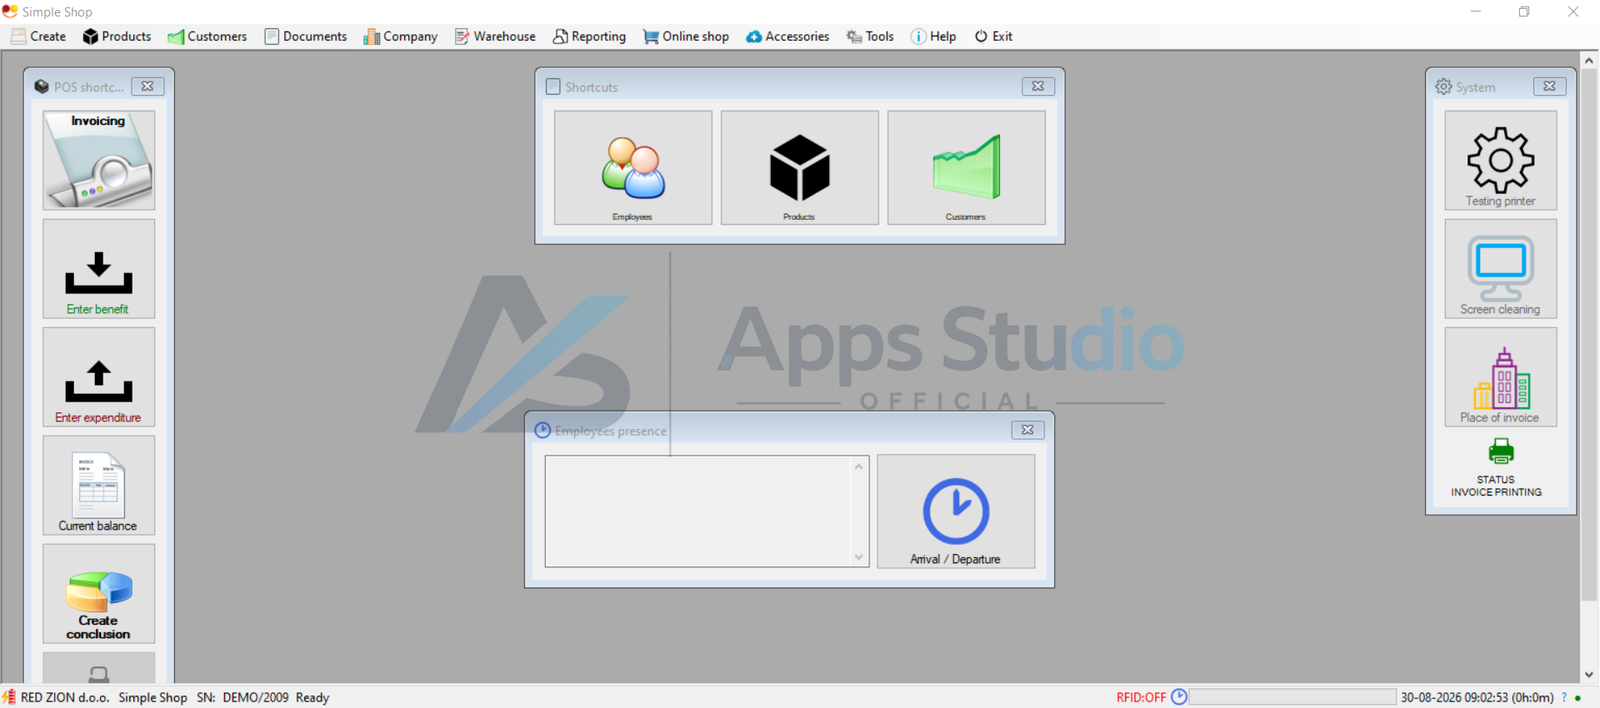Viewport: 1600px width, 708px height.
Task: Close the POS shortcuts panel
Action: [x=147, y=86]
